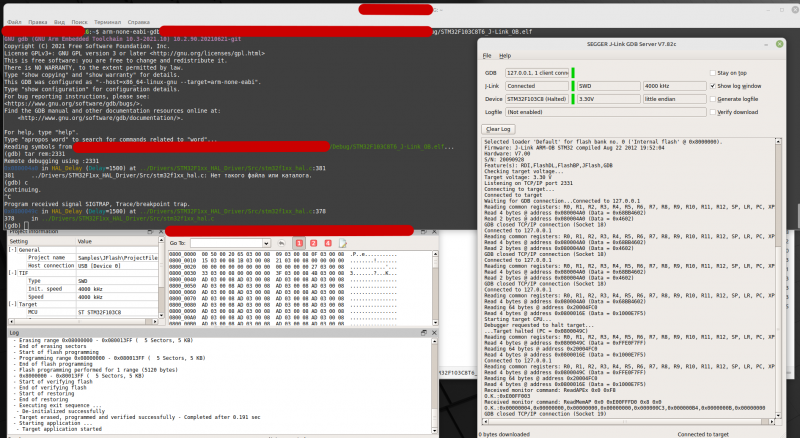
Task: Click the green J-Link status indicator
Action: point(573,86)
